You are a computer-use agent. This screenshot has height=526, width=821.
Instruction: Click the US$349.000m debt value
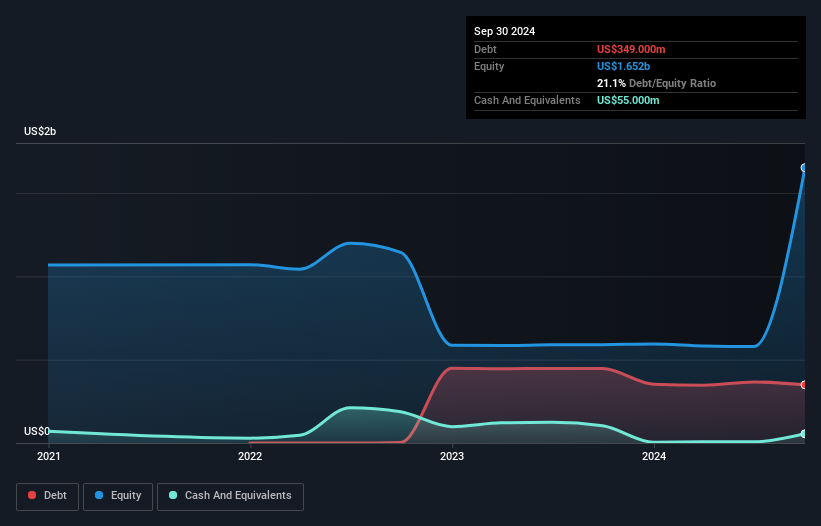click(x=631, y=49)
